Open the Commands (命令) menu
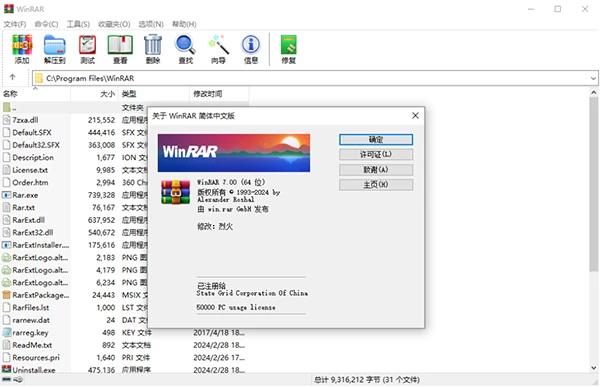This screenshot has width=600, height=387. click(46, 24)
